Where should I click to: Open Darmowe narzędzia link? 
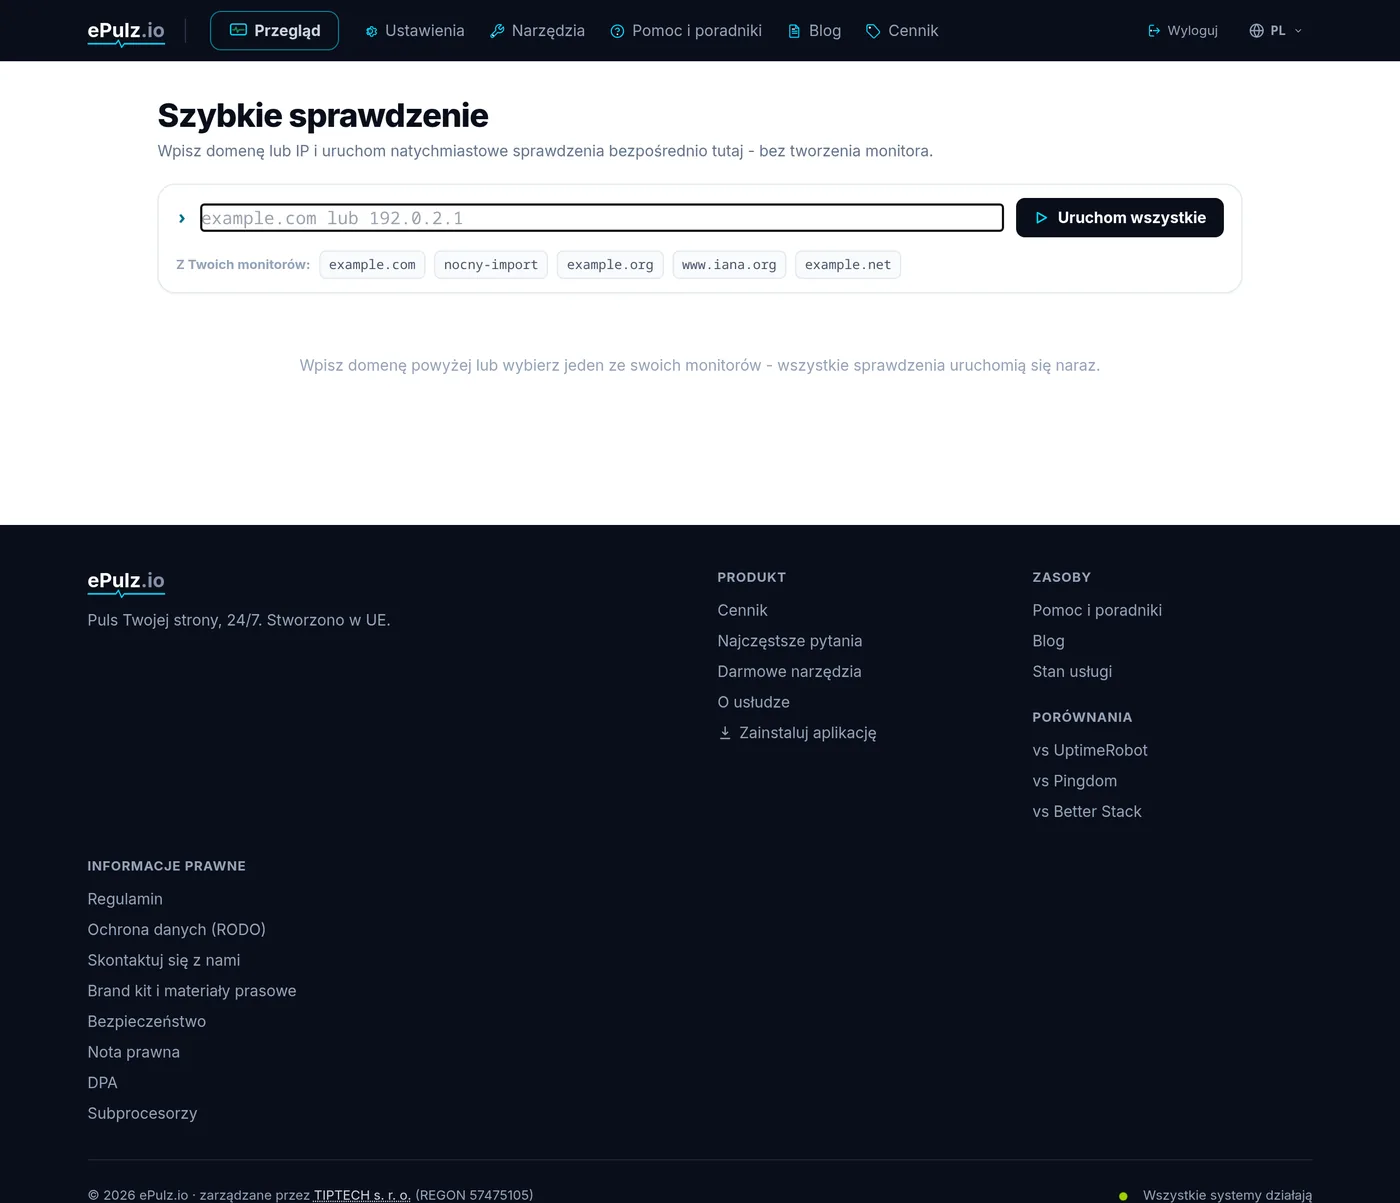[x=789, y=672]
